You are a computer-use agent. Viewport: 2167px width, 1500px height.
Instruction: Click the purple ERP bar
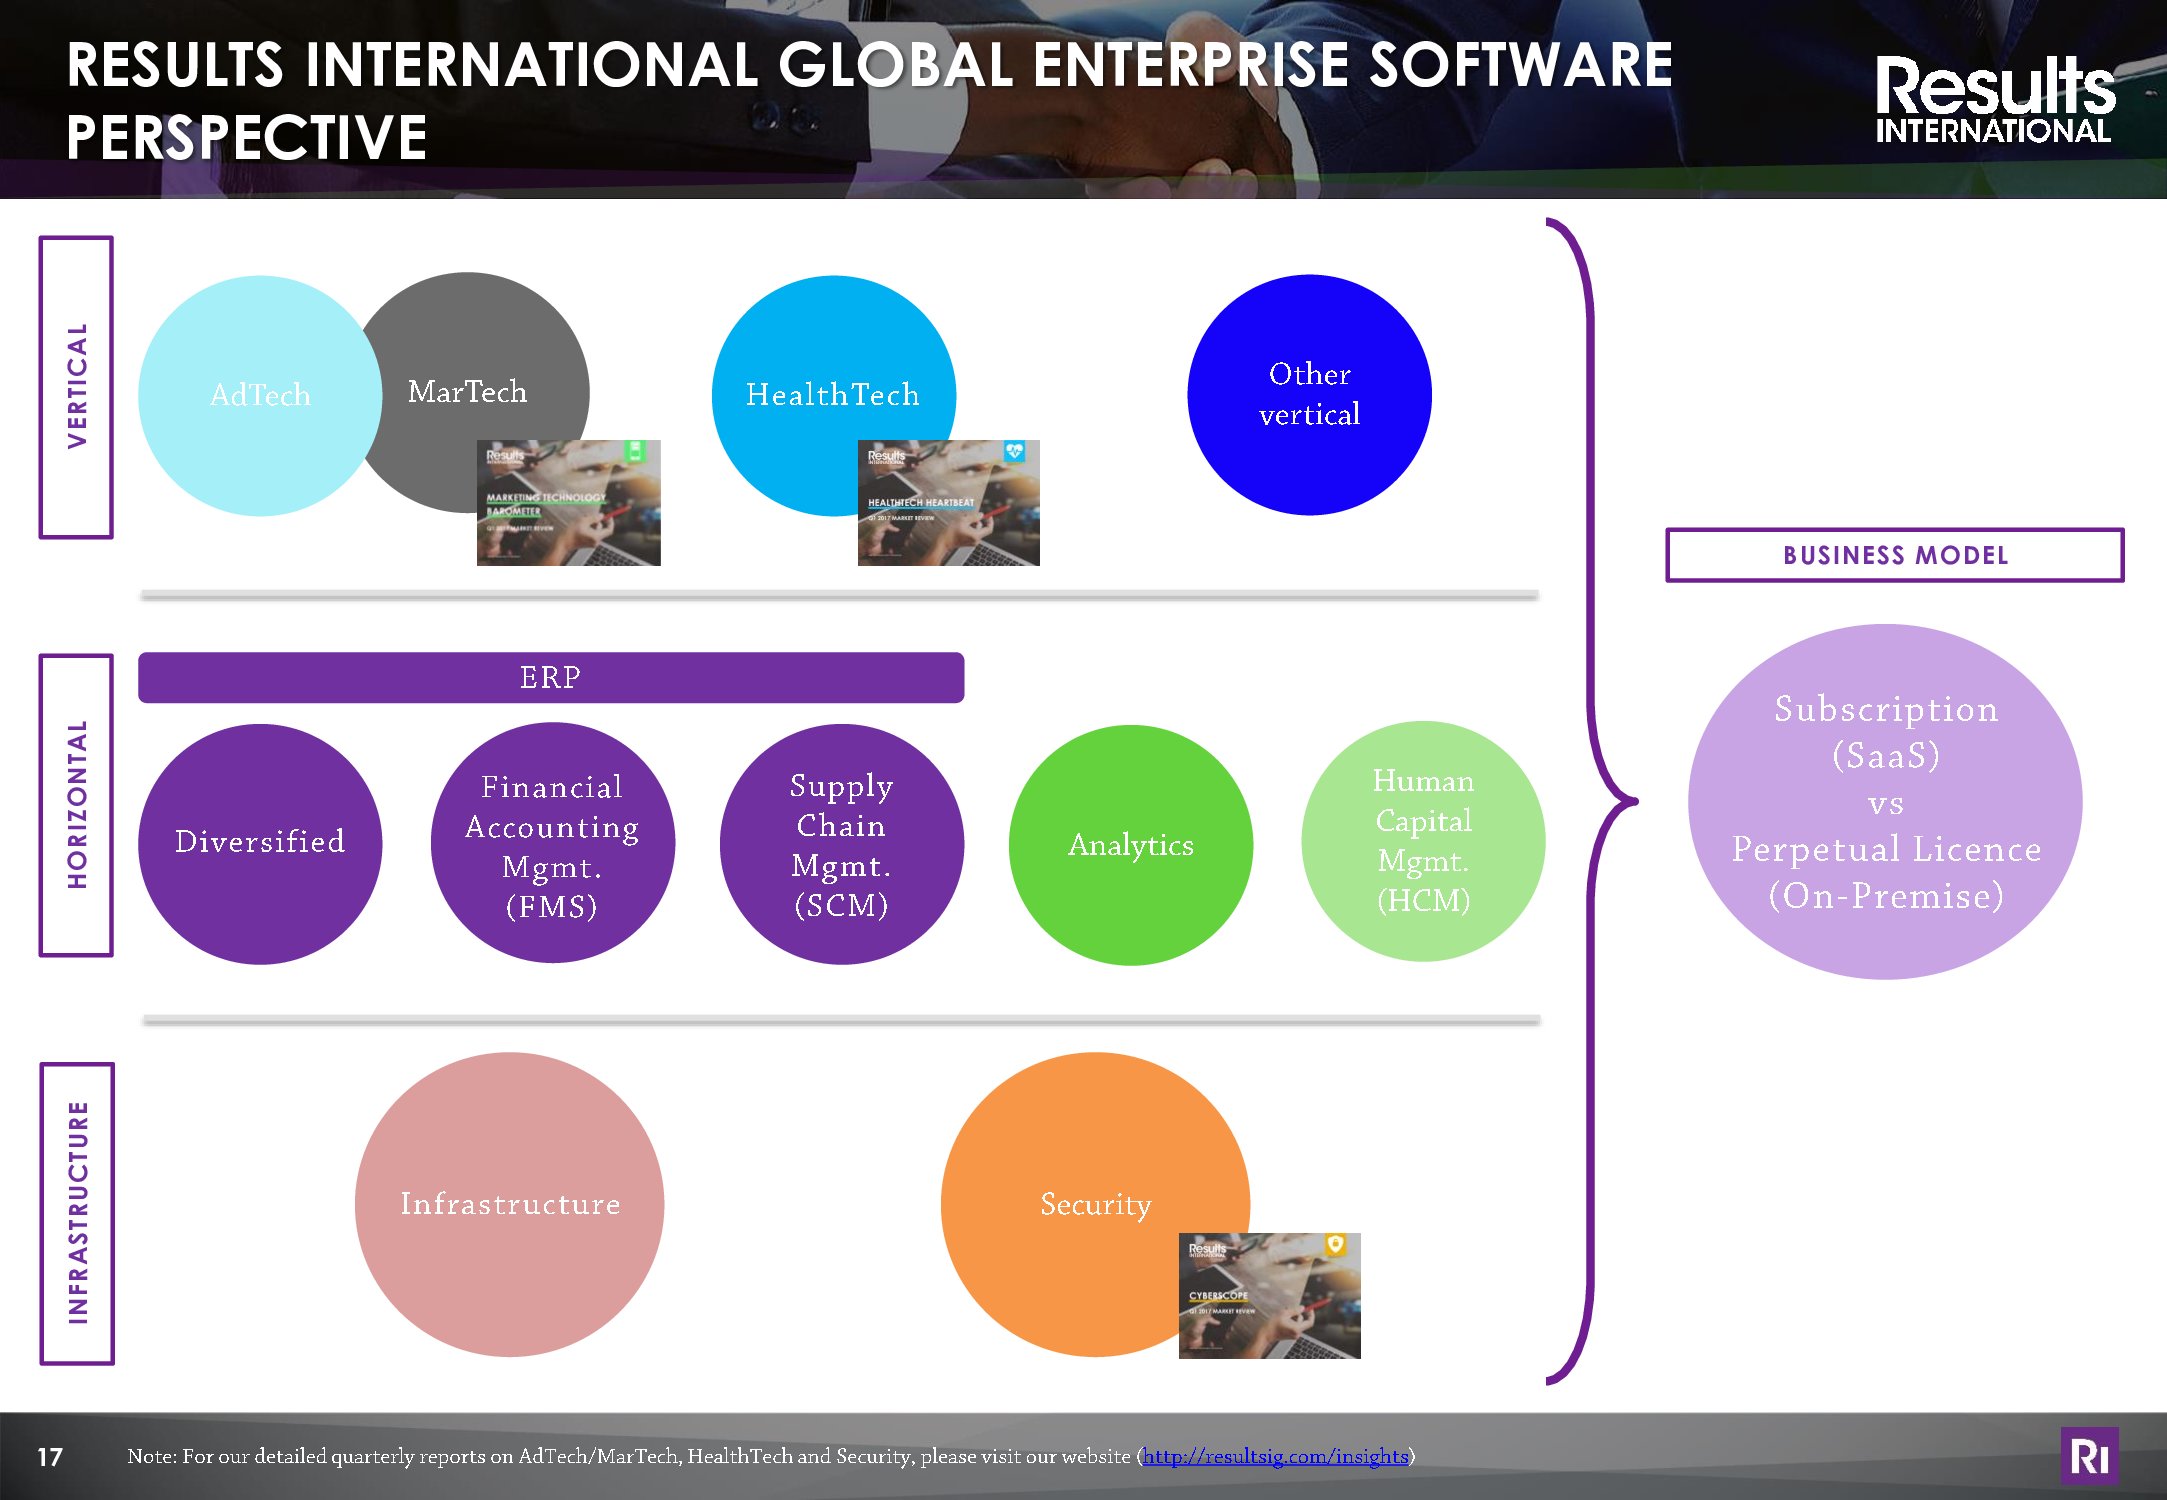click(x=550, y=678)
